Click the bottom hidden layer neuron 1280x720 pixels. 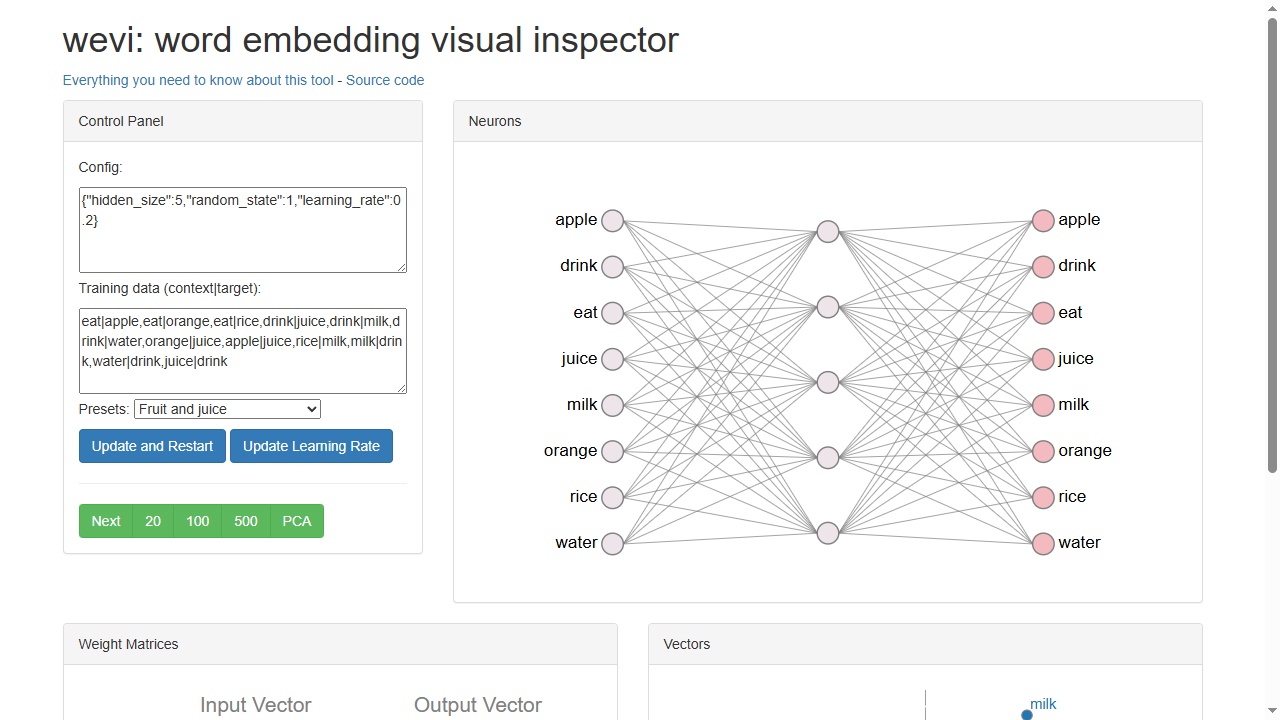pos(828,533)
